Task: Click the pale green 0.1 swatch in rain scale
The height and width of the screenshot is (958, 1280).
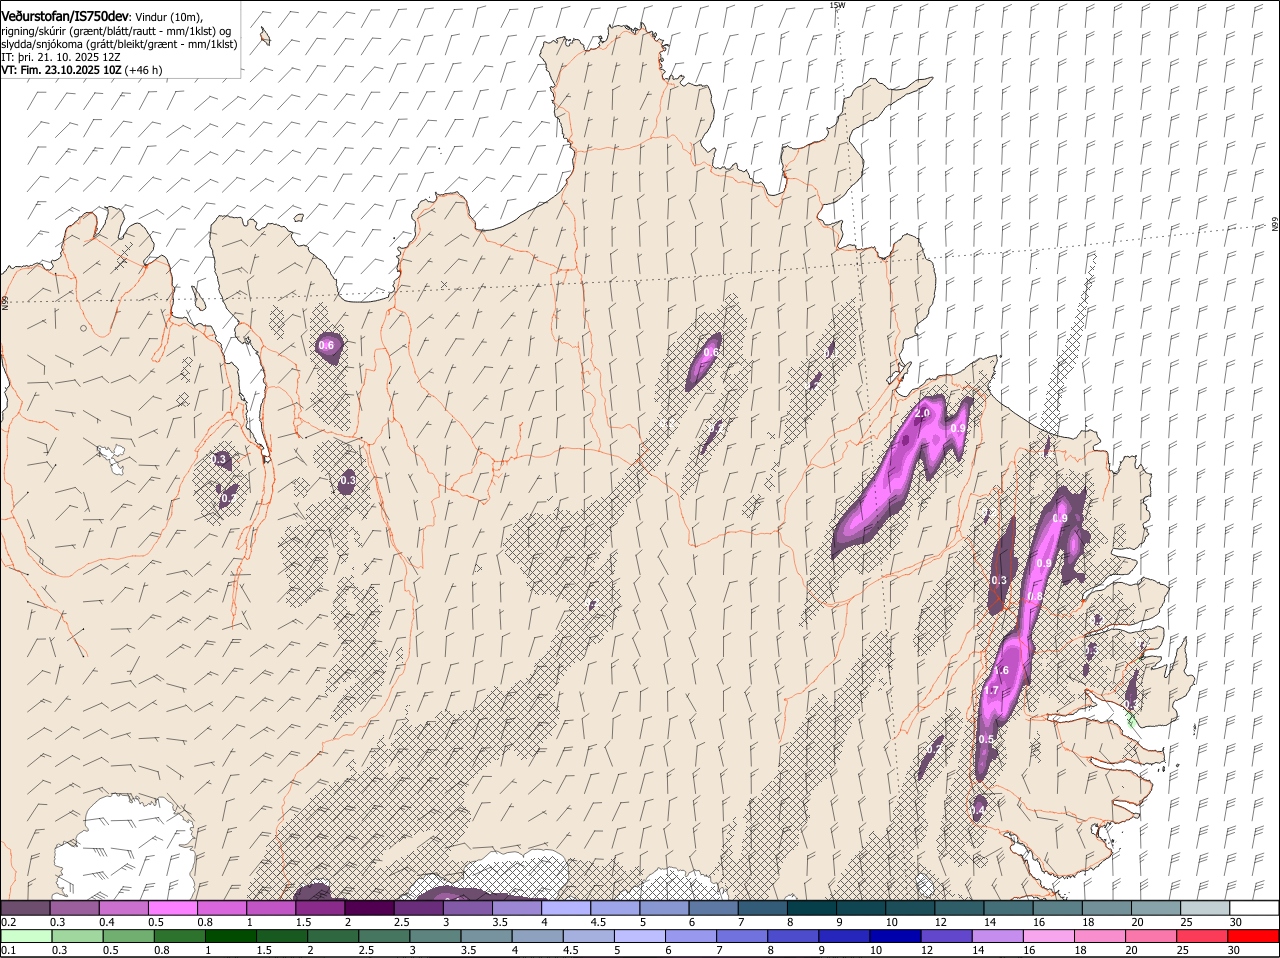Action: (x=26, y=936)
